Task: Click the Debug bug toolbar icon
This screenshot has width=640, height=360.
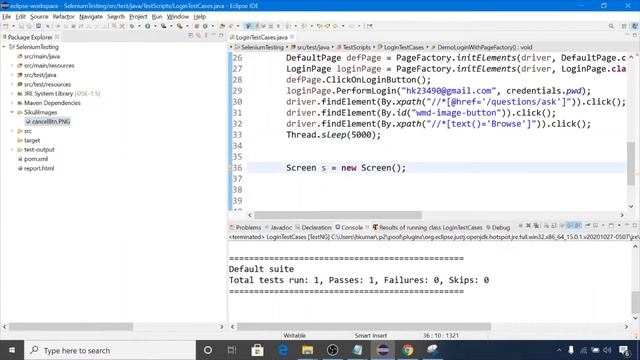Action: point(132,26)
